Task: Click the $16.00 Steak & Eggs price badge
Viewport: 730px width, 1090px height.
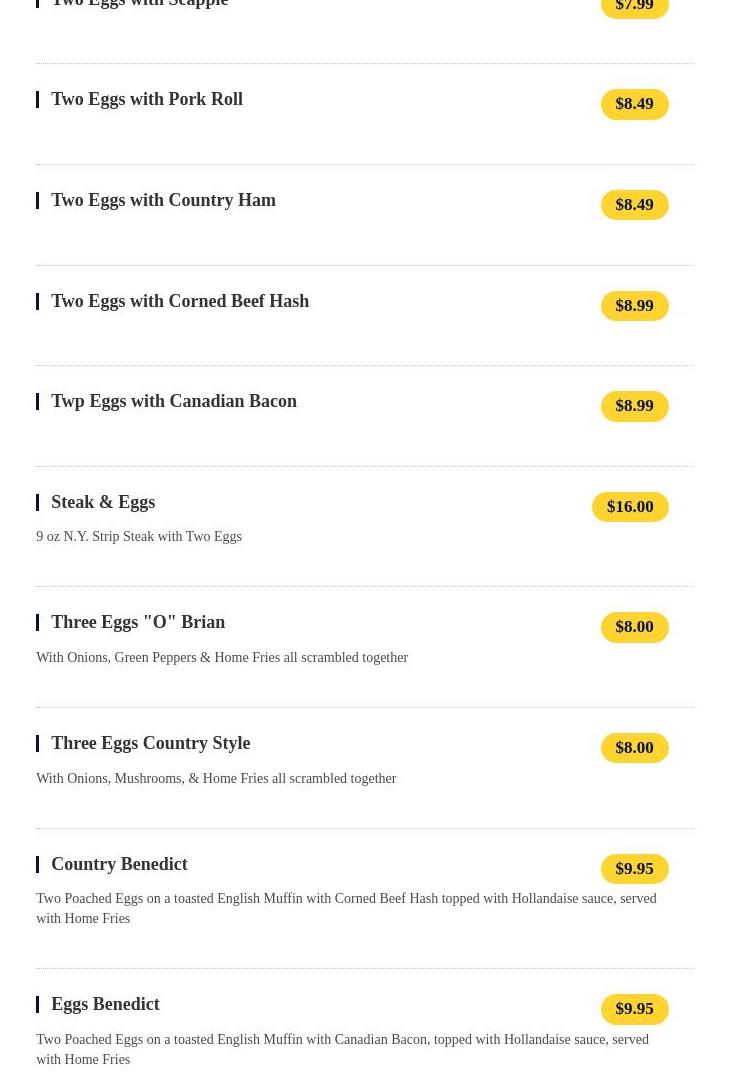Action: [630, 507]
